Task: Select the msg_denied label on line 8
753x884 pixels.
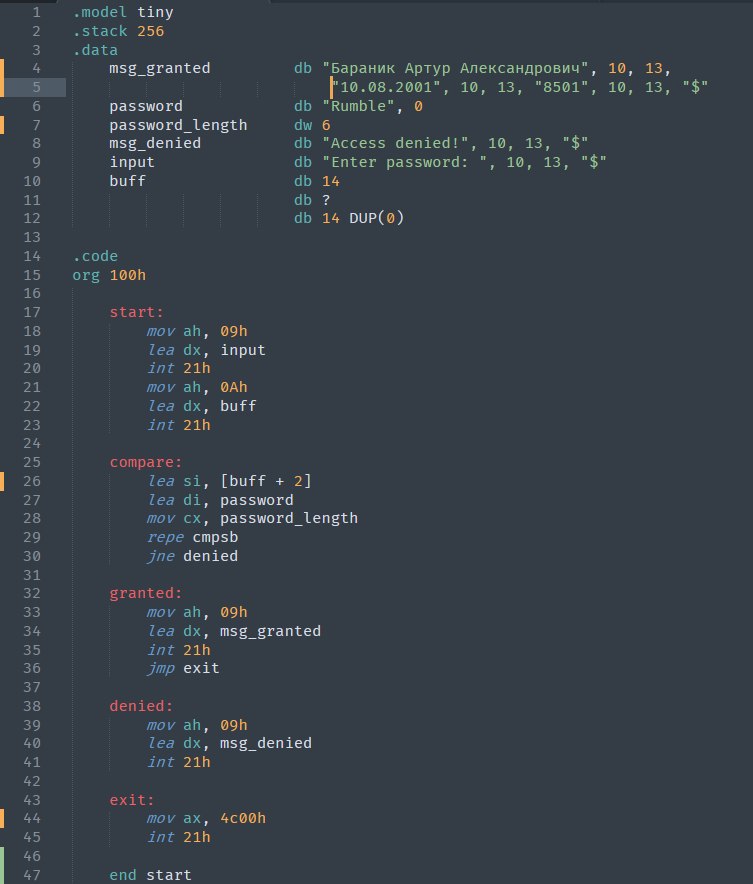Action: [x=155, y=143]
